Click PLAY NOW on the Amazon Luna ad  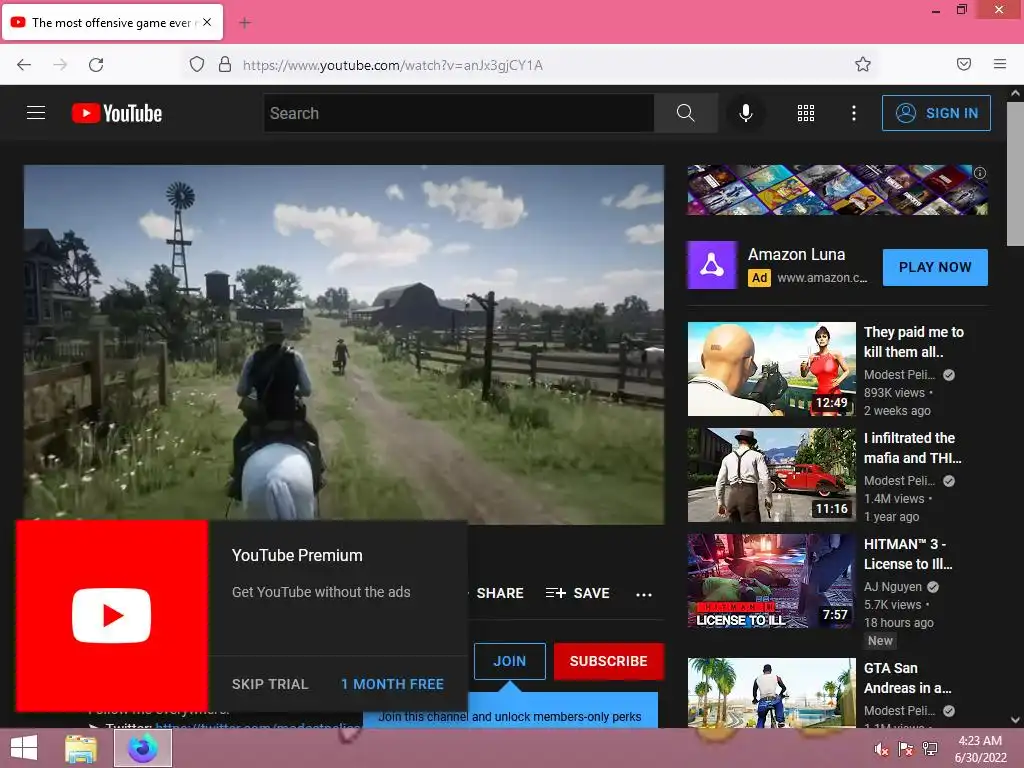pyautogui.click(x=935, y=267)
